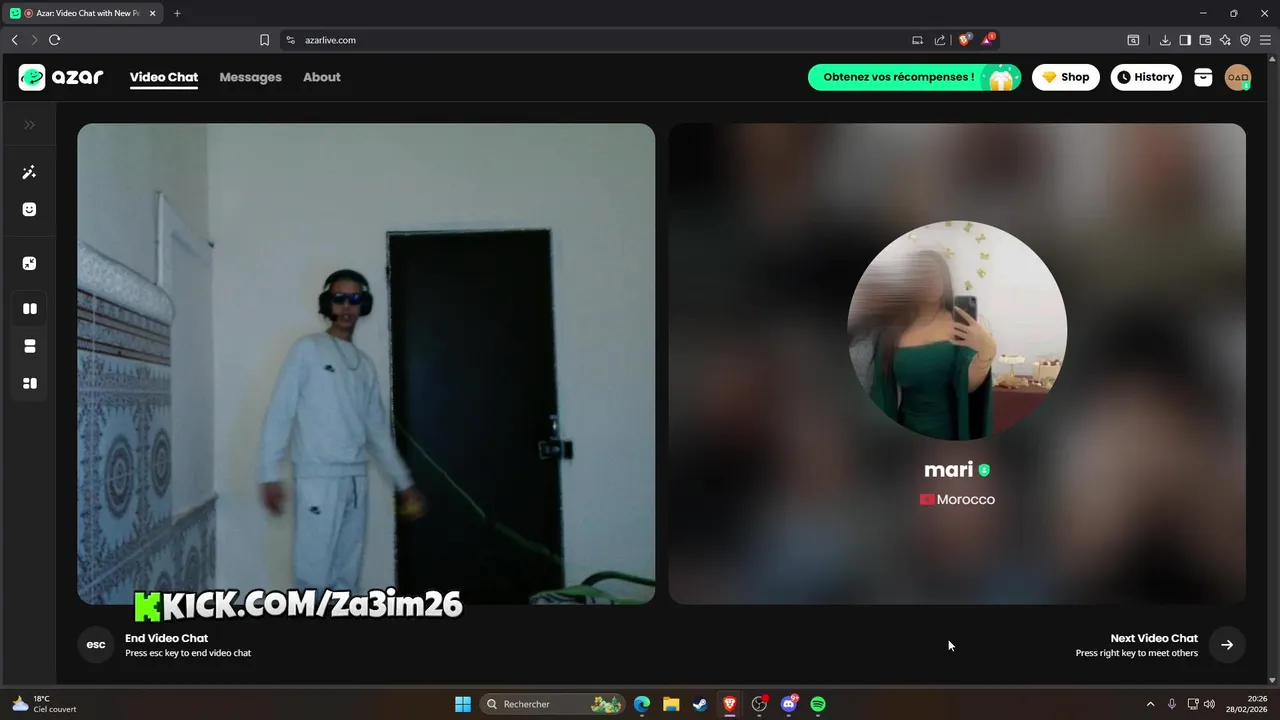Viewport: 1280px width, 720px height.
Task: Click the Morocco country label
Action: (x=957, y=499)
